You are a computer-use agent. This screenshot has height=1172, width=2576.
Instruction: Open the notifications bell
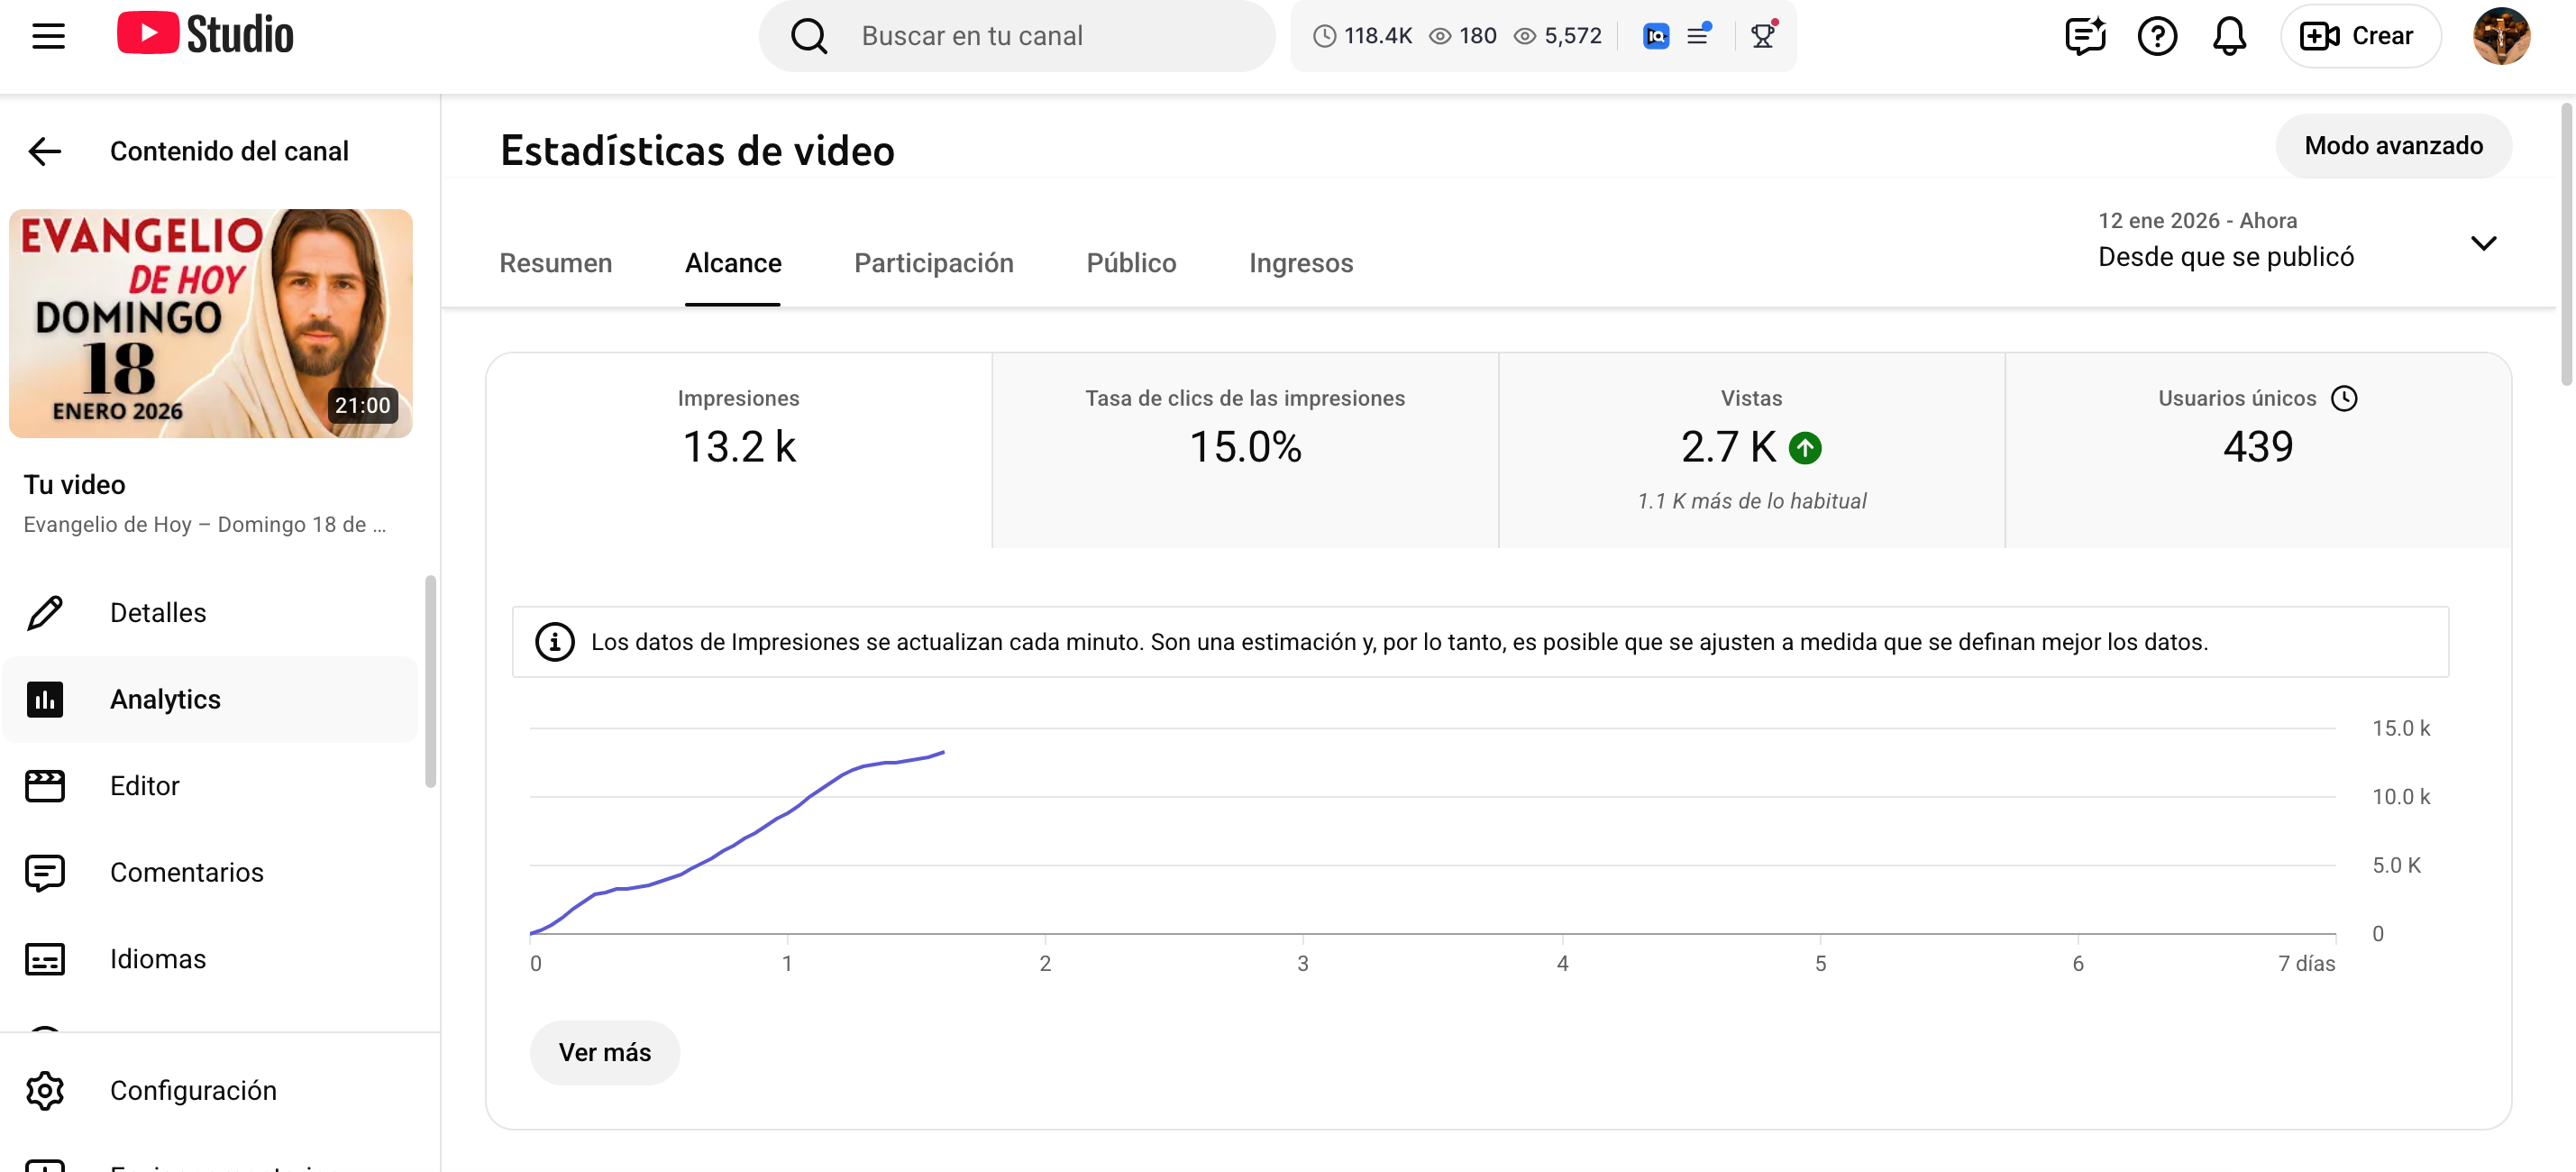click(2229, 36)
